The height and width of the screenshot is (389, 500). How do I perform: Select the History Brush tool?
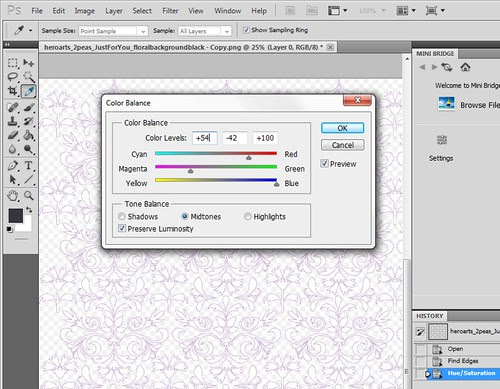29,121
